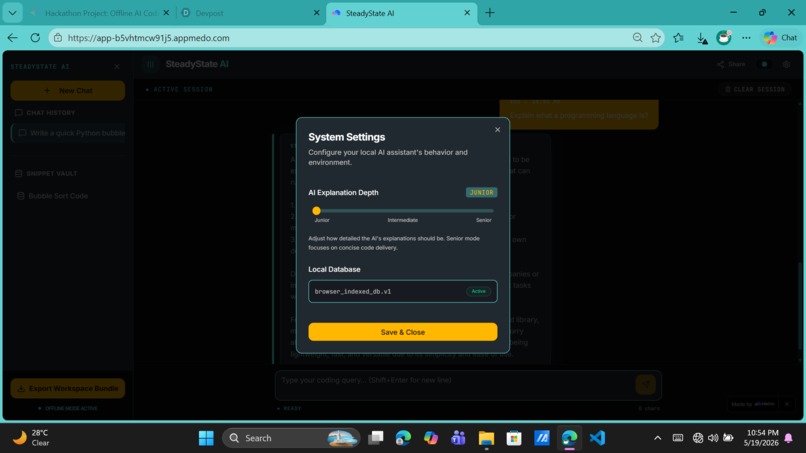806x453 pixels.
Task: Open File Explorer on taskbar
Action: point(486,438)
